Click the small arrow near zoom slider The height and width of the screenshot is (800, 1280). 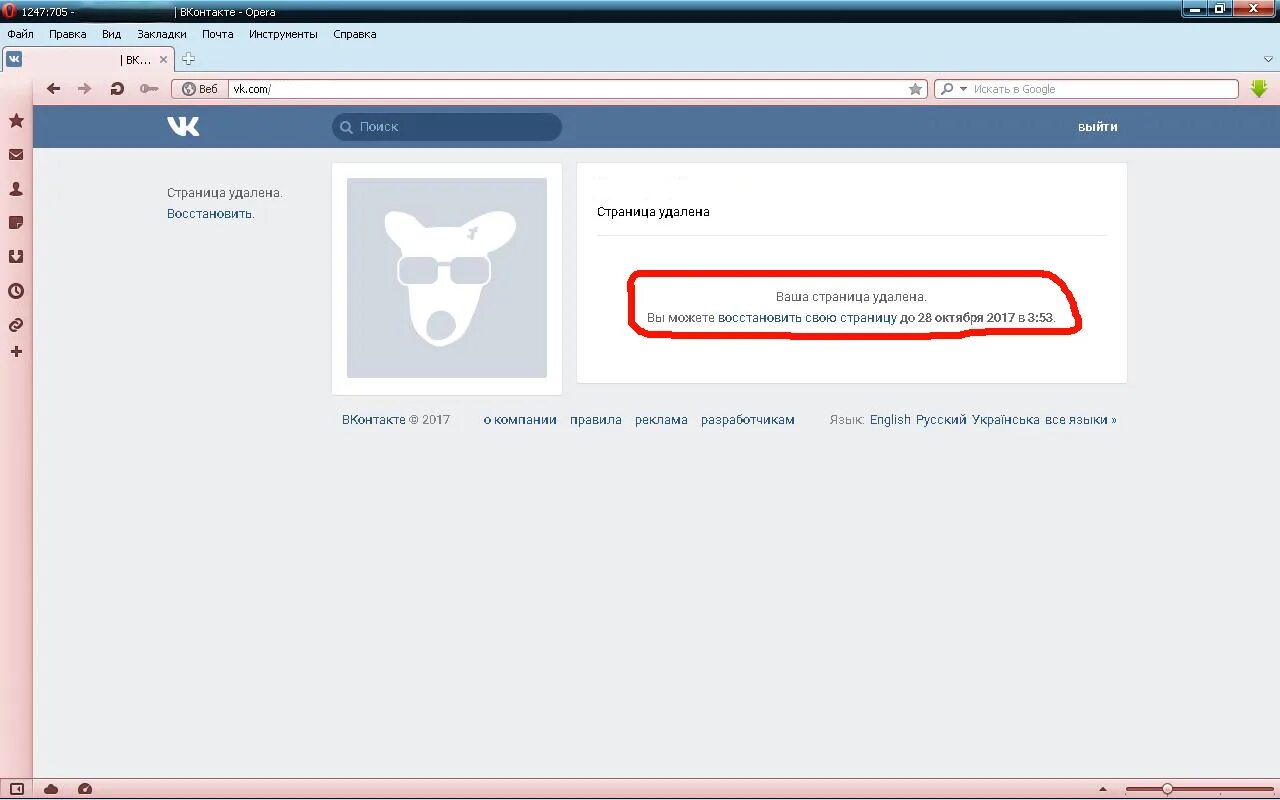point(1103,789)
